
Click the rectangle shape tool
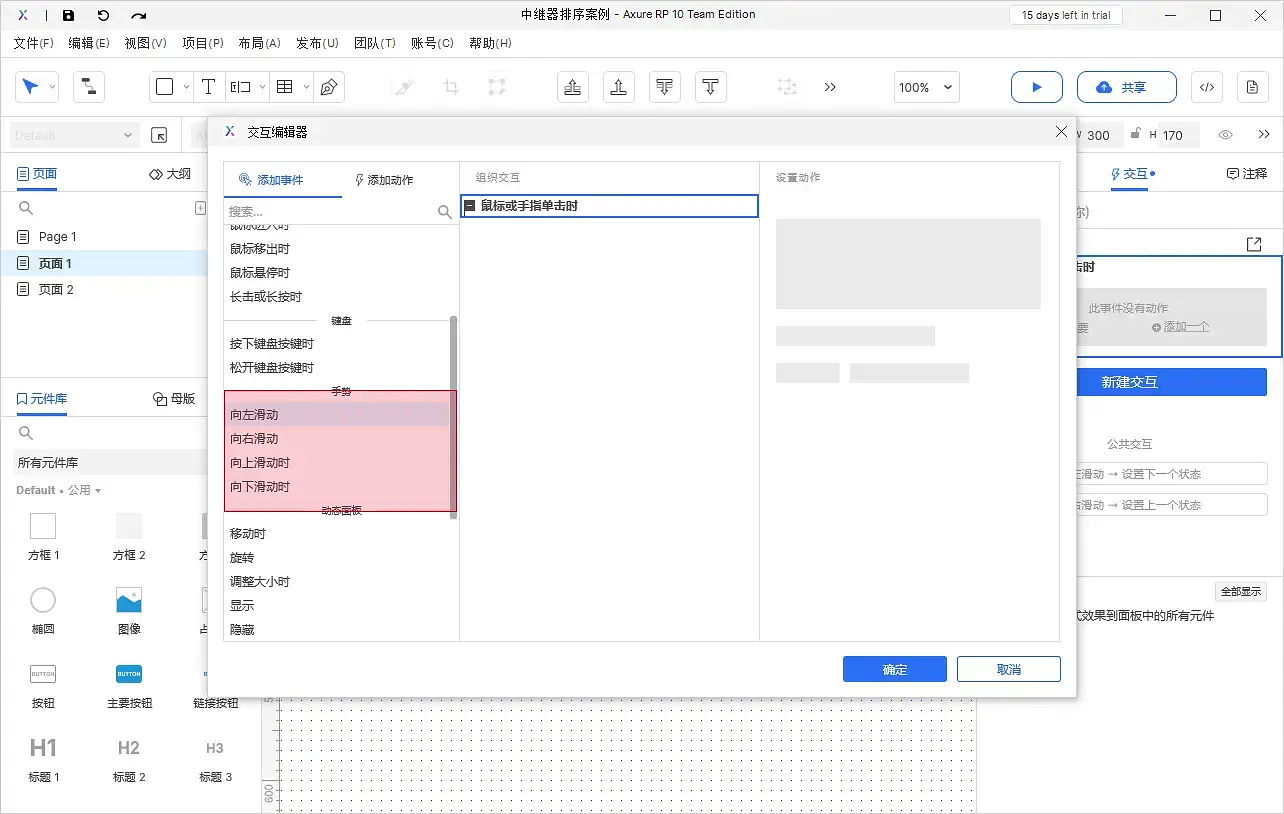tap(165, 87)
